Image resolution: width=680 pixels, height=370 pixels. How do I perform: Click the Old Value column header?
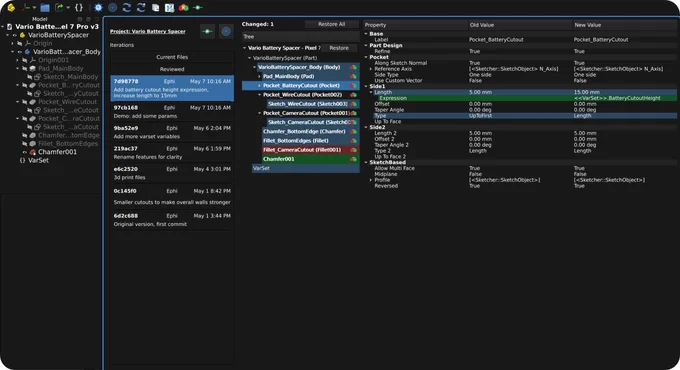(x=520, y=25)
